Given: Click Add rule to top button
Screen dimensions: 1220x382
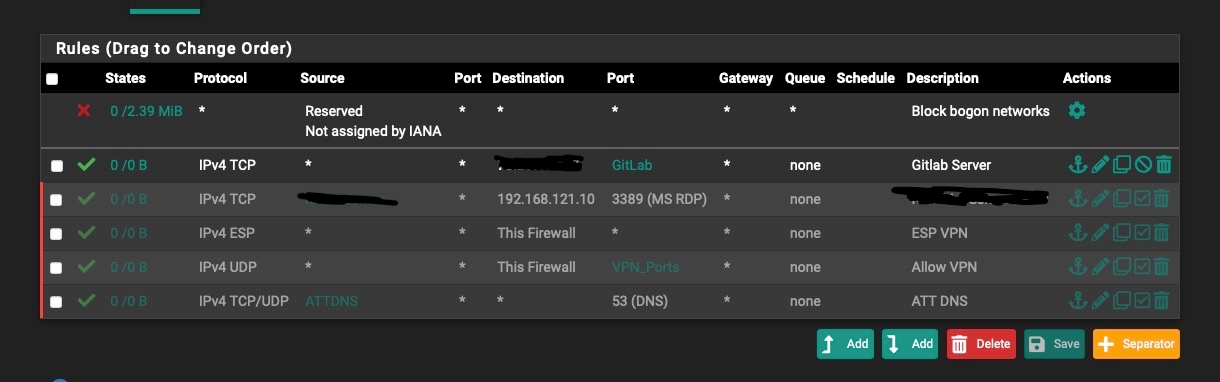Looking at the screenshot, I should [x=845, y=343].
